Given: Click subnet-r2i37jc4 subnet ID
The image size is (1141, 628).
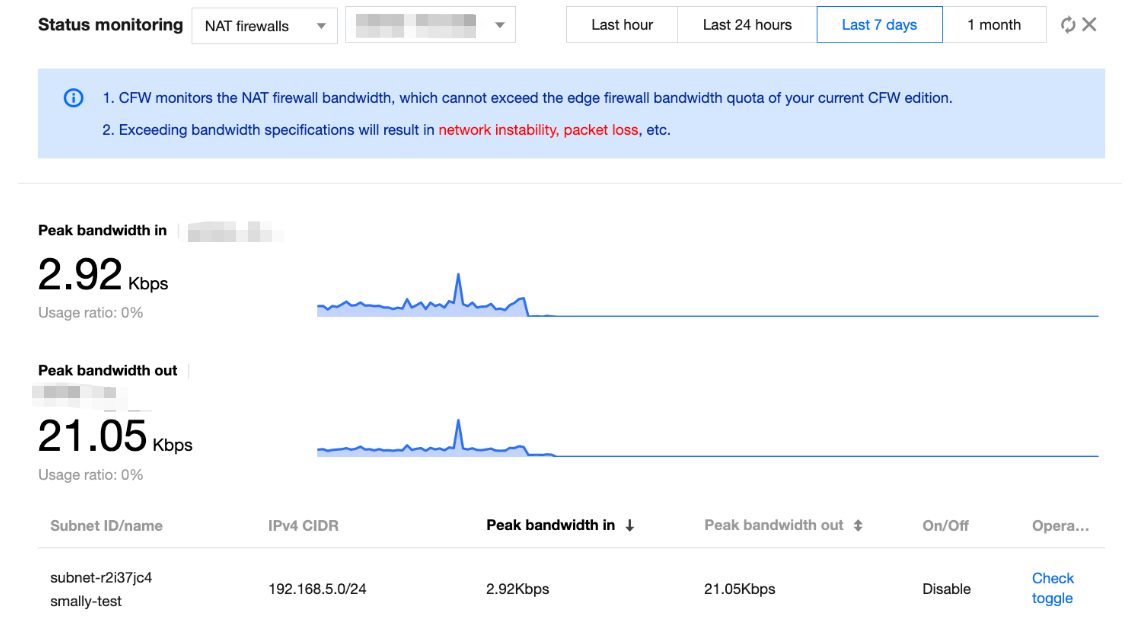Looking at the screenshot, I should click(x=101, y=578).
